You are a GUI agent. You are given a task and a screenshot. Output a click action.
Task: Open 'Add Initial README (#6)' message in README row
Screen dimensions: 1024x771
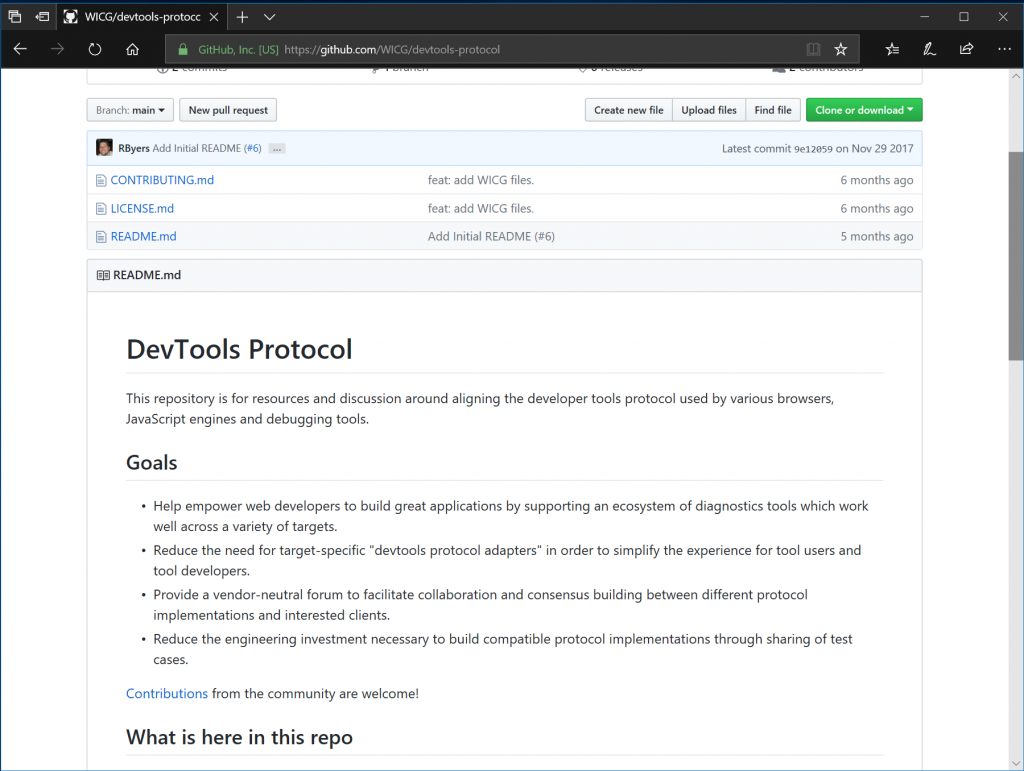[x=491, y=236]
